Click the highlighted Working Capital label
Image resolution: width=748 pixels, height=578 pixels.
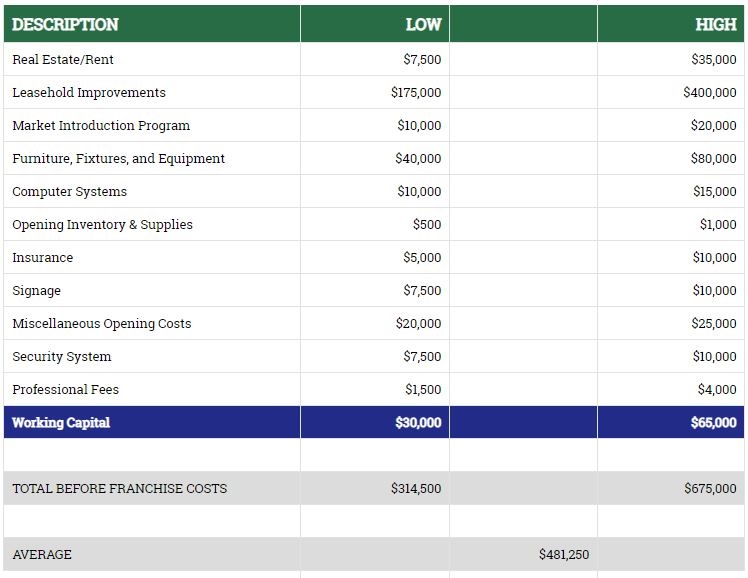(61, 423)
